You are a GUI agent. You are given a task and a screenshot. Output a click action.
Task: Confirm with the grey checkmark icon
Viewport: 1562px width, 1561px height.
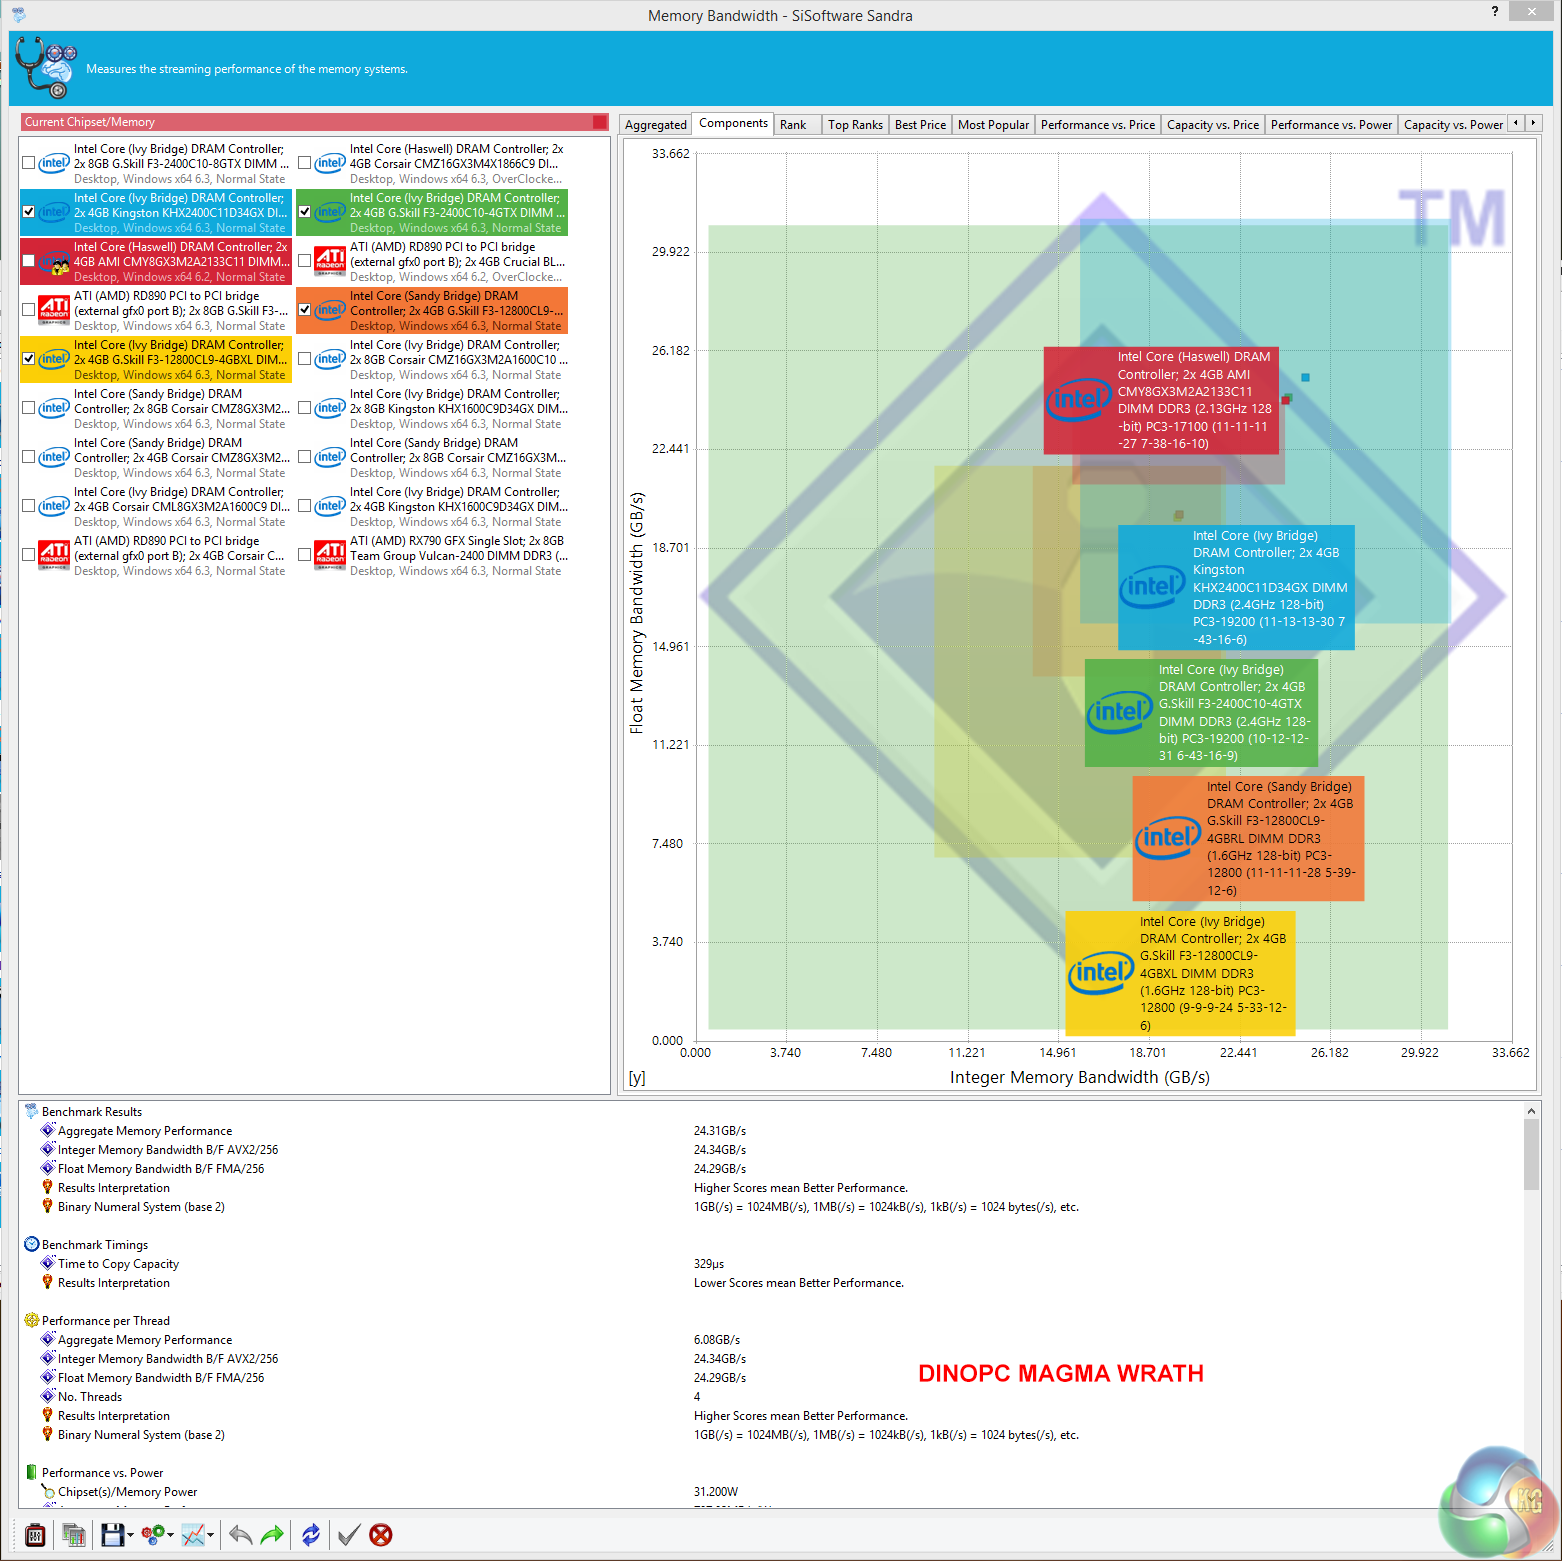349,1535
